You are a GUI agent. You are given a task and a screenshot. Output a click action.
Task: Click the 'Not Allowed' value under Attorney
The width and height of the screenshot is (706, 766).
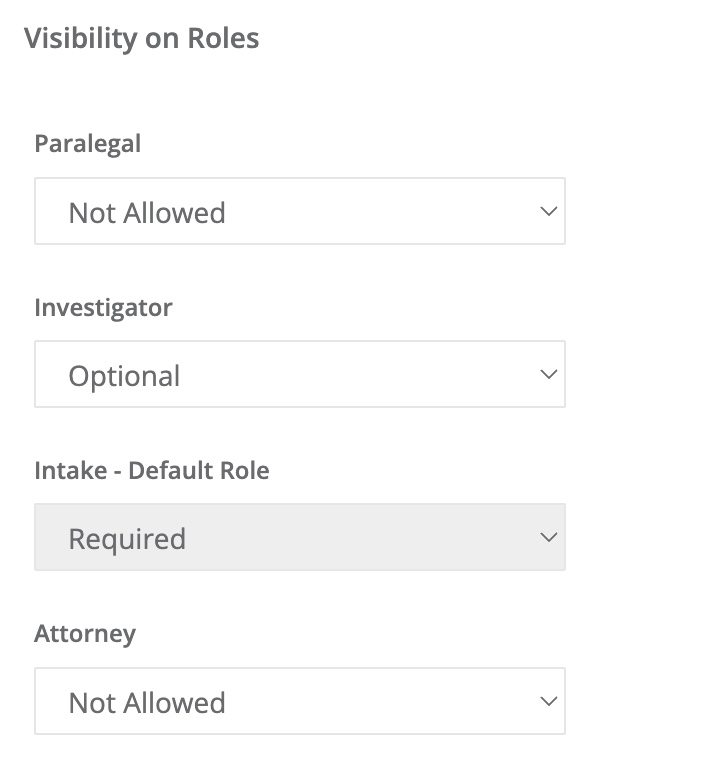click(x=147, y=703)
